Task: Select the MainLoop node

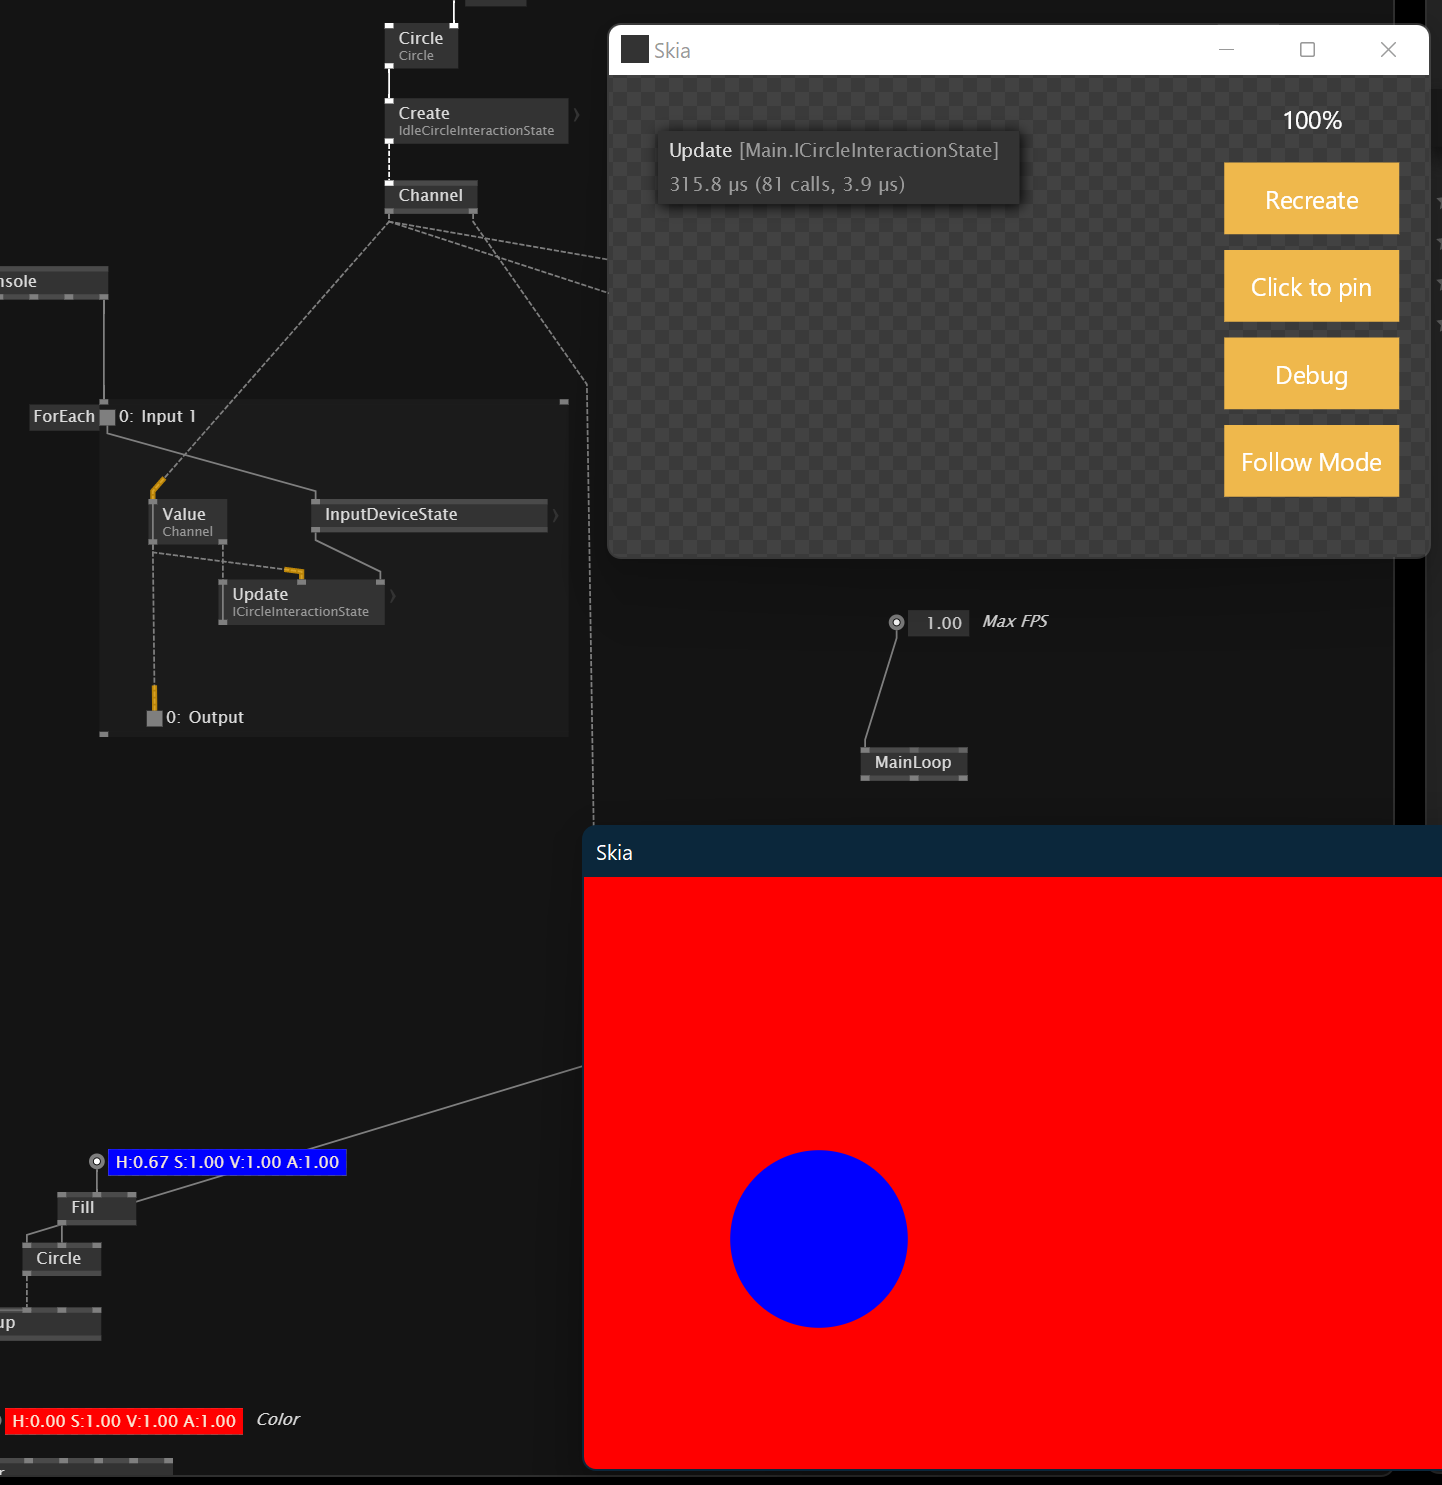Action: pyautogui.click(x=914, y=763)
